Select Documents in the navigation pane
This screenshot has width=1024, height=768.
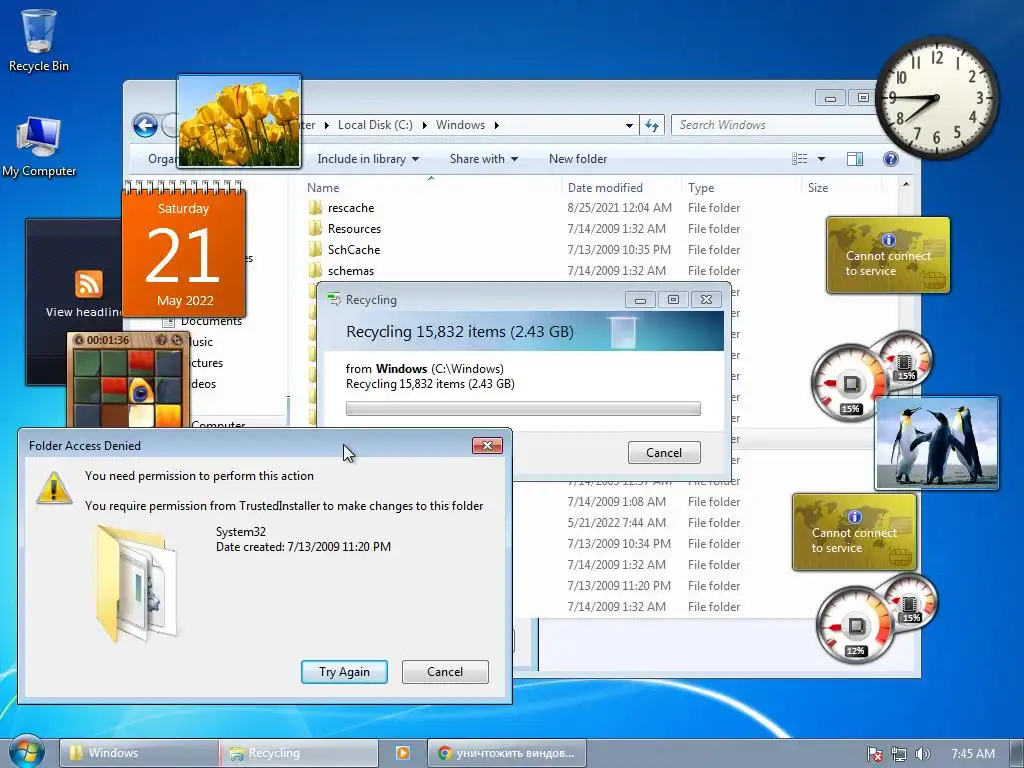click(x=211, y=321)
